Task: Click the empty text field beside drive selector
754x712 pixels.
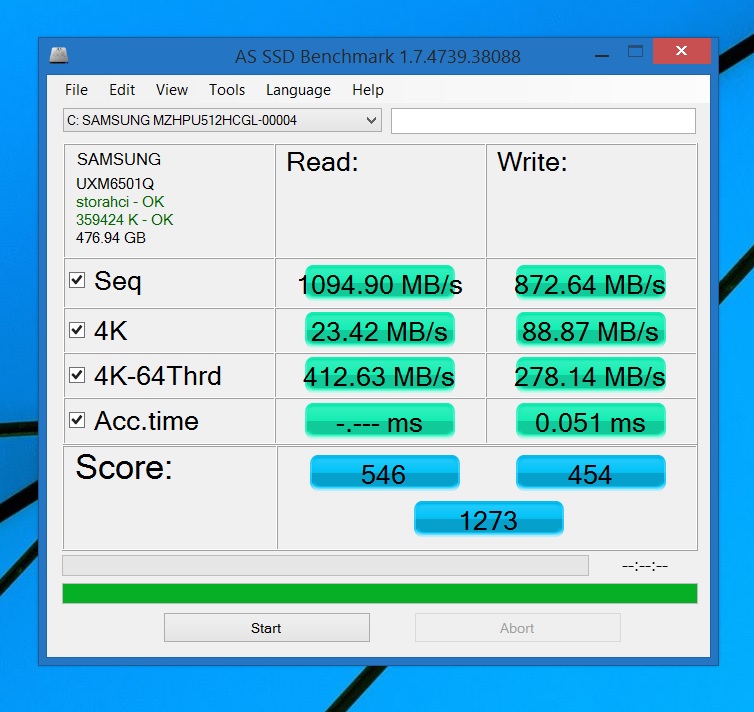Action: tap(543, 121)
